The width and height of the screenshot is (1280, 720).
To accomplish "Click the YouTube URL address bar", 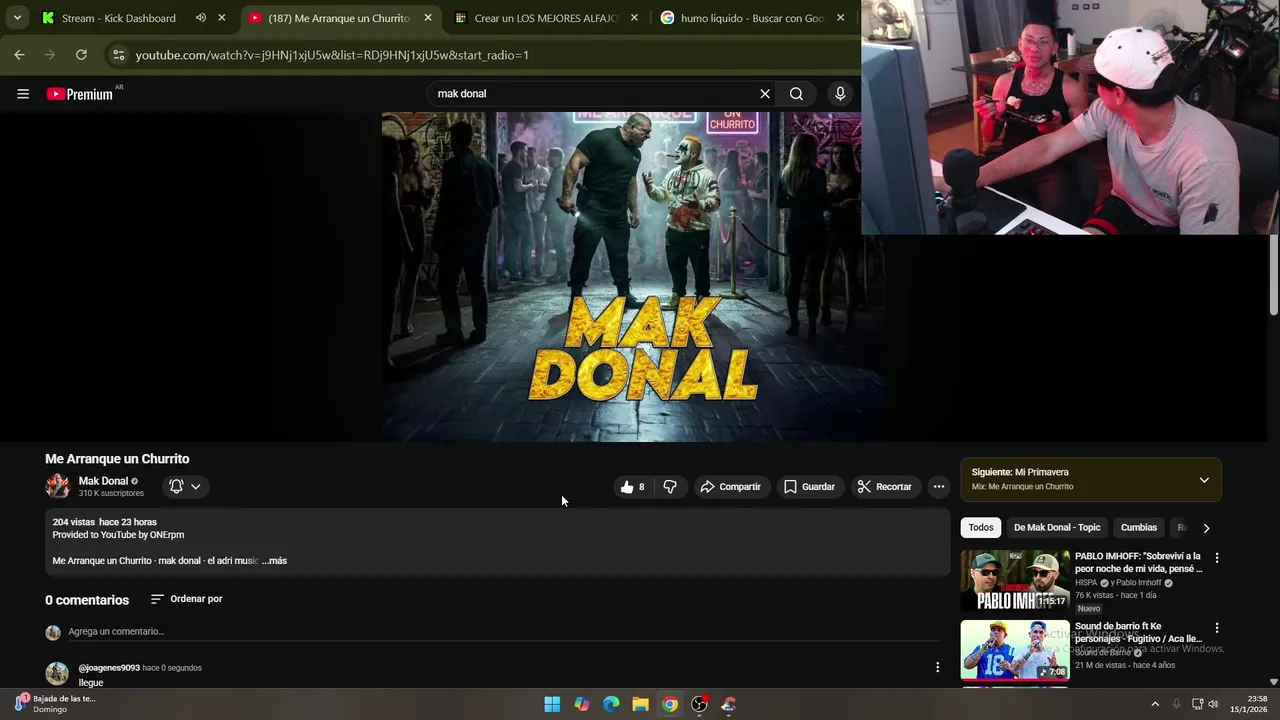I will point(480,55).
